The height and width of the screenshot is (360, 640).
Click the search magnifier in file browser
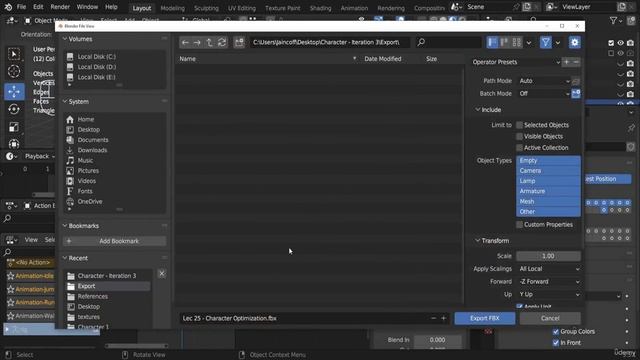pyautogui.click(x=421, y=42)
